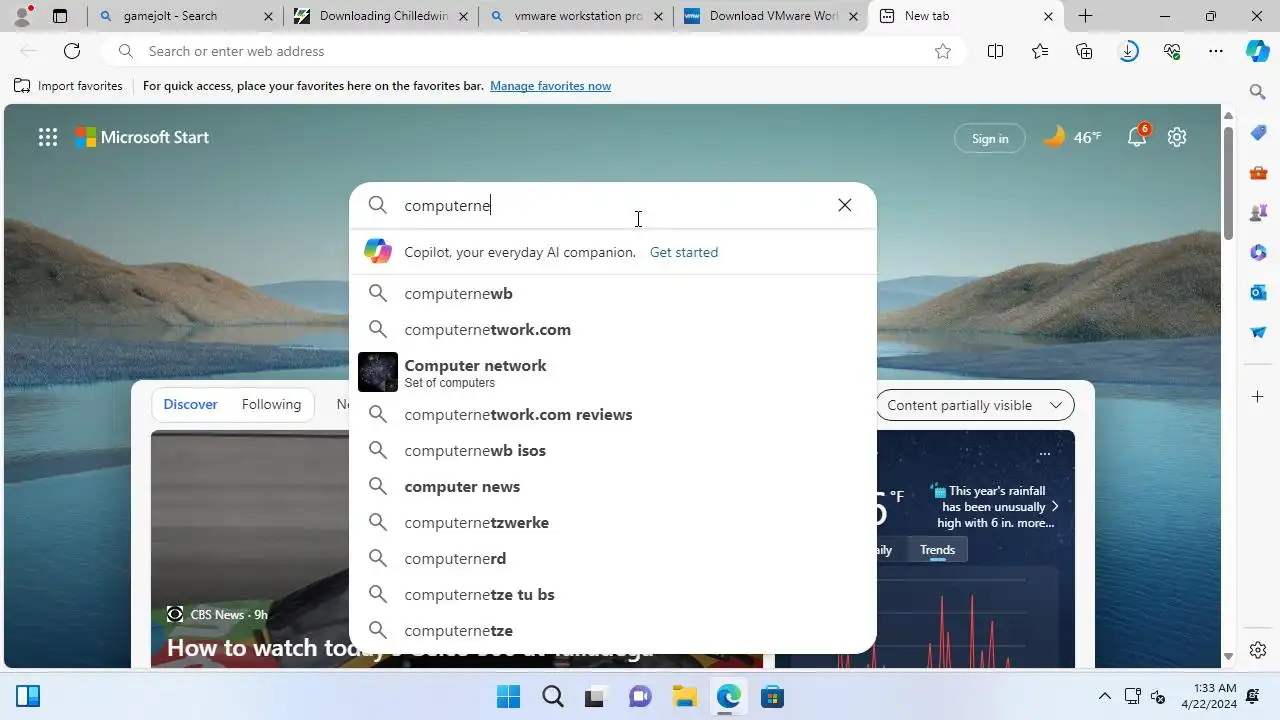Open the weather card ellipsis menu
This screenshot has height=720, width=1280.
tap(1044, 454)
